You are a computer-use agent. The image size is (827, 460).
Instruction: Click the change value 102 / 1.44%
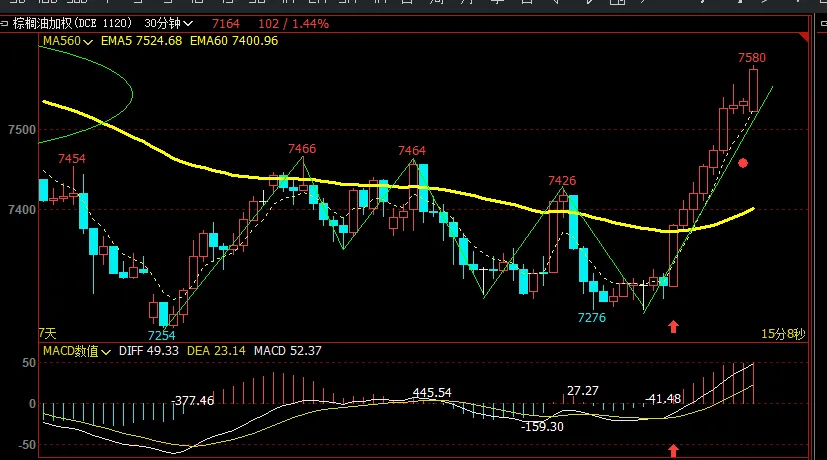(293, 24)
